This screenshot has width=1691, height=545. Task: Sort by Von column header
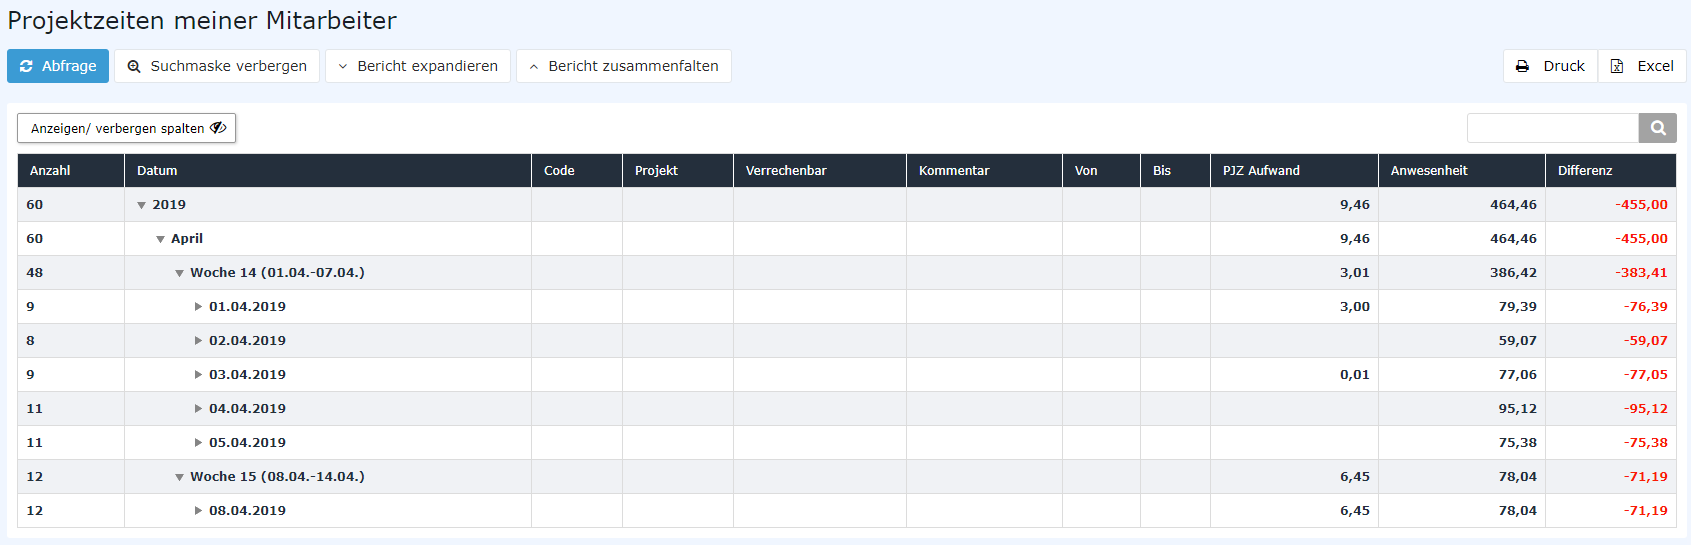(1102, 171)
